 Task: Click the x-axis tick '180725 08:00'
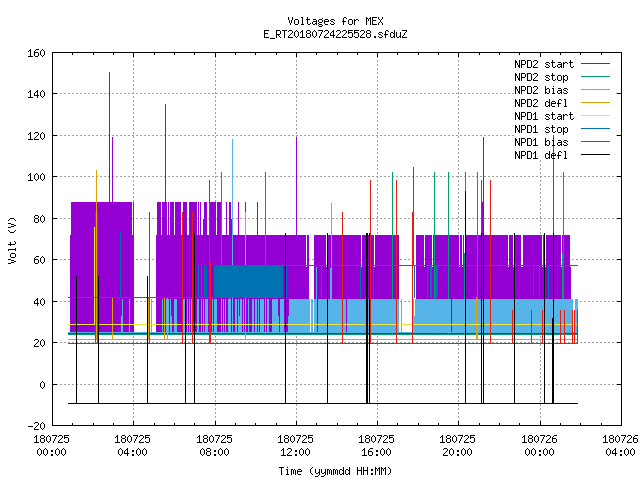tap(214, 446)
